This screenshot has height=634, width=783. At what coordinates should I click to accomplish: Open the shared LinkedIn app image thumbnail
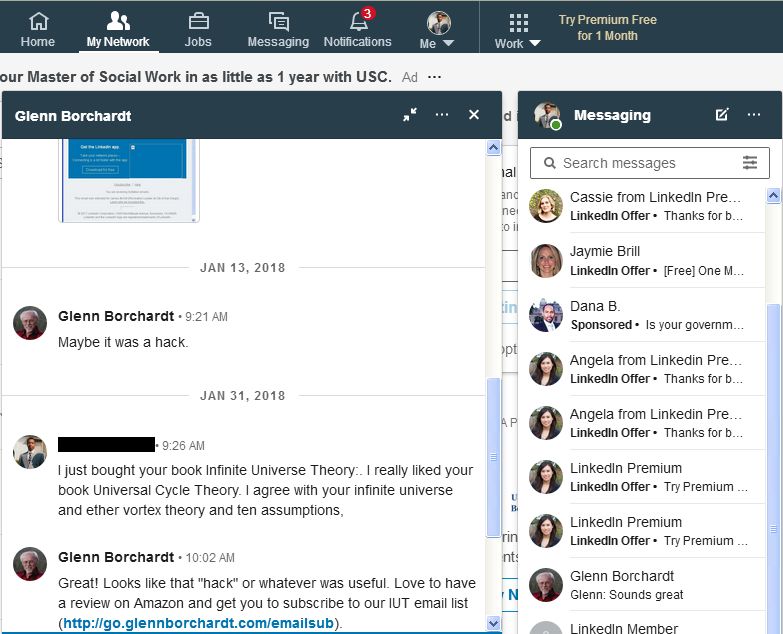tap(129, 181)
